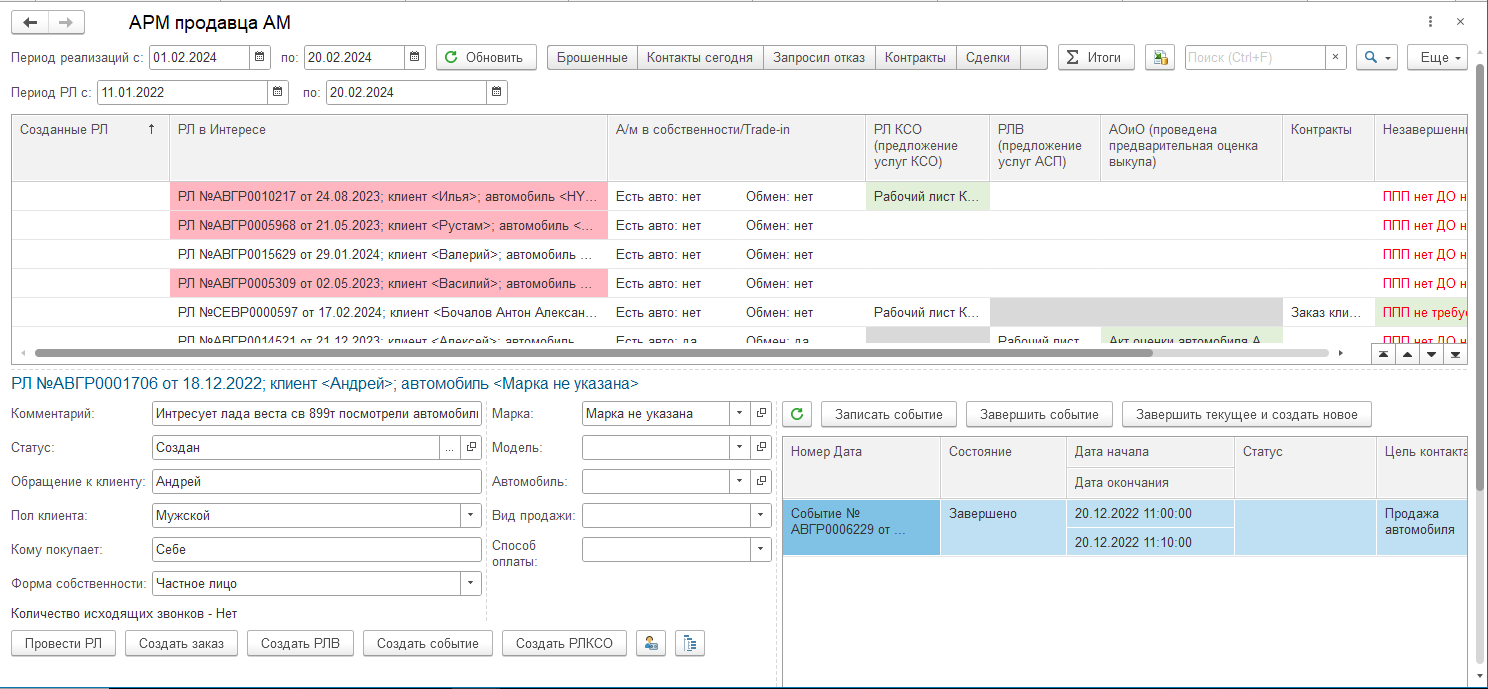Click the РЛ в Интересе column header
This screenshot has height=689, width=1488.
[389, 148]
